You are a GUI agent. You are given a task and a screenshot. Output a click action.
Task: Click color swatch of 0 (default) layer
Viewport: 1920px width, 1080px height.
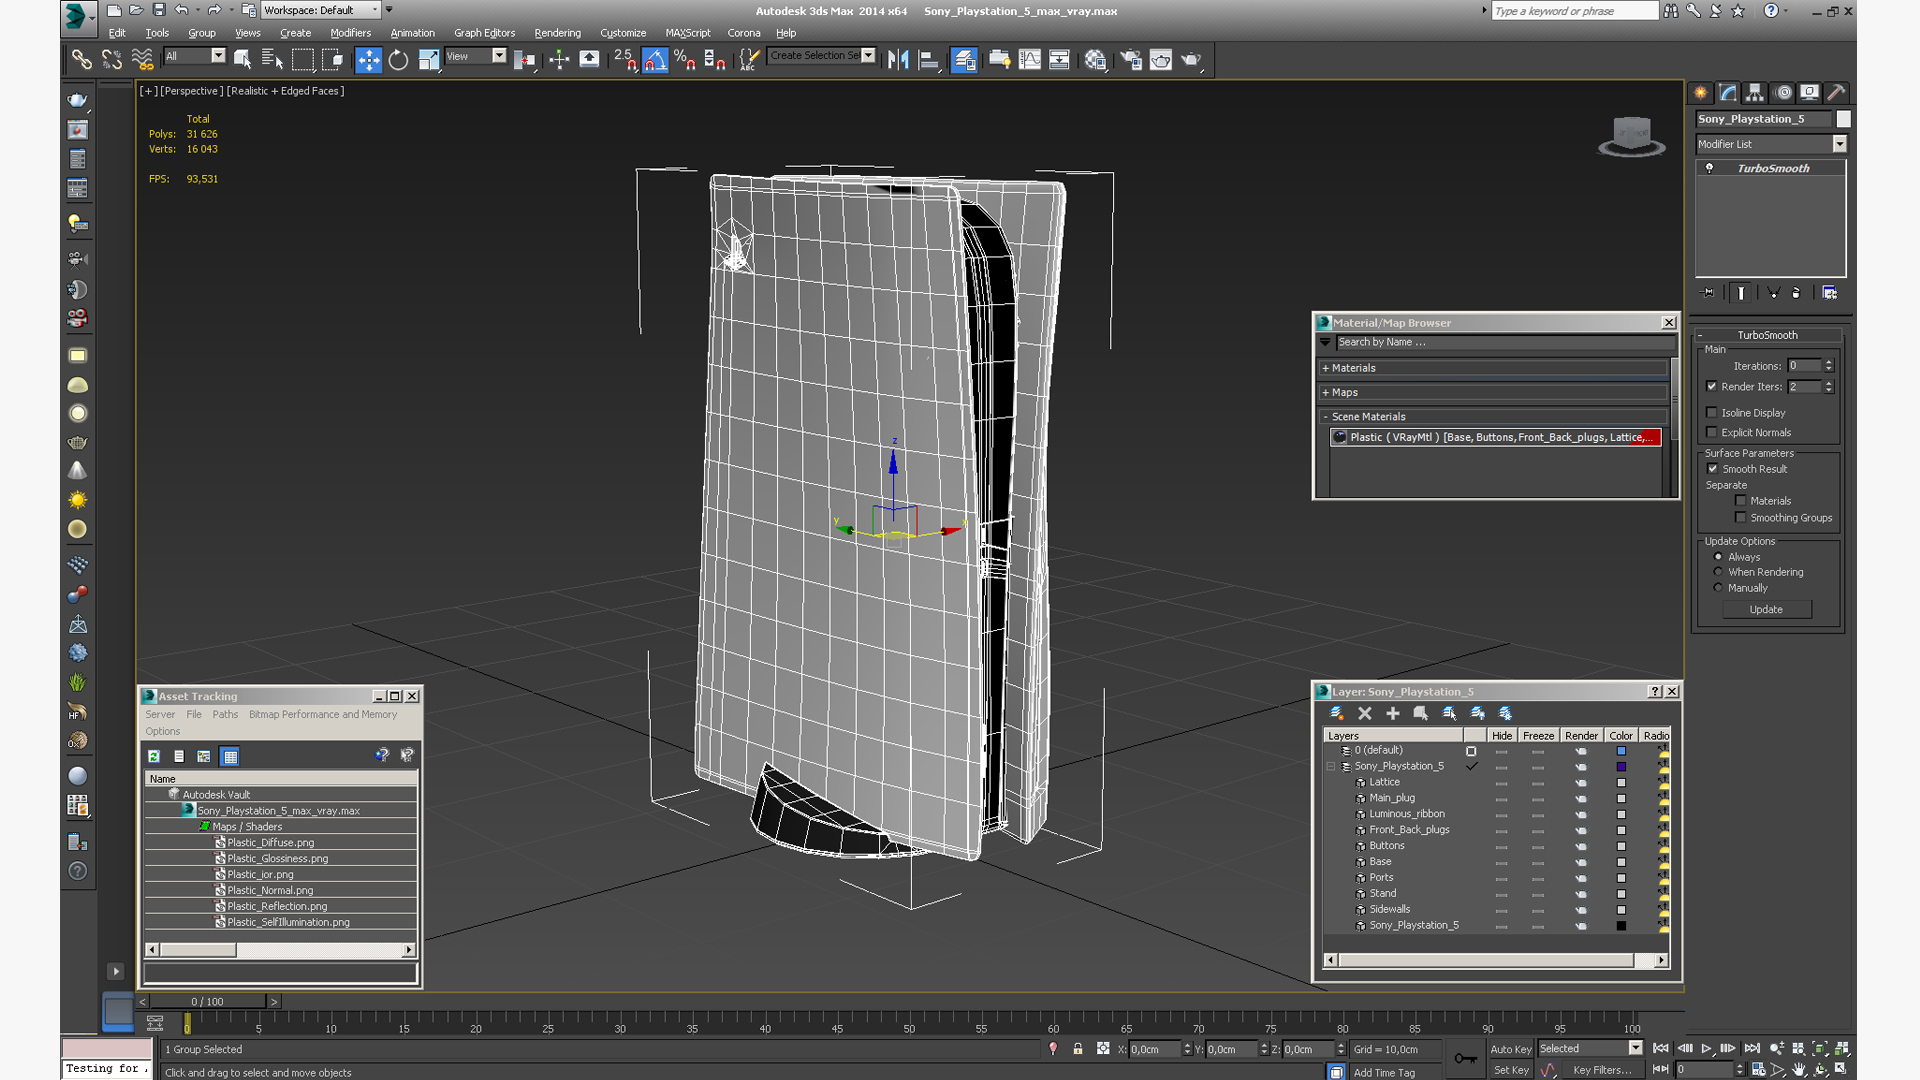point(1621,751)
